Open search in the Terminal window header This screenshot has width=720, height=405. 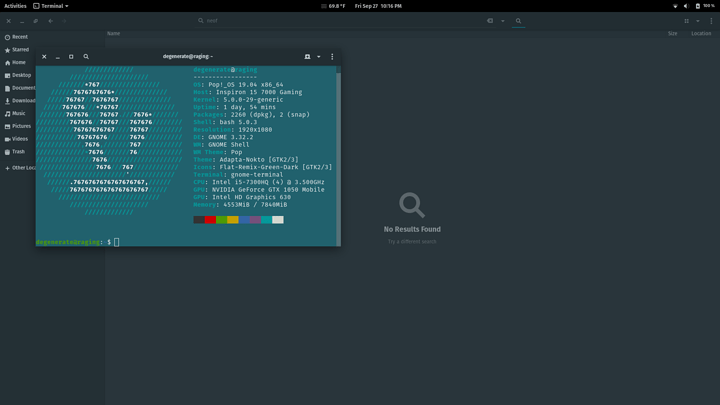(x=86, y=56)
